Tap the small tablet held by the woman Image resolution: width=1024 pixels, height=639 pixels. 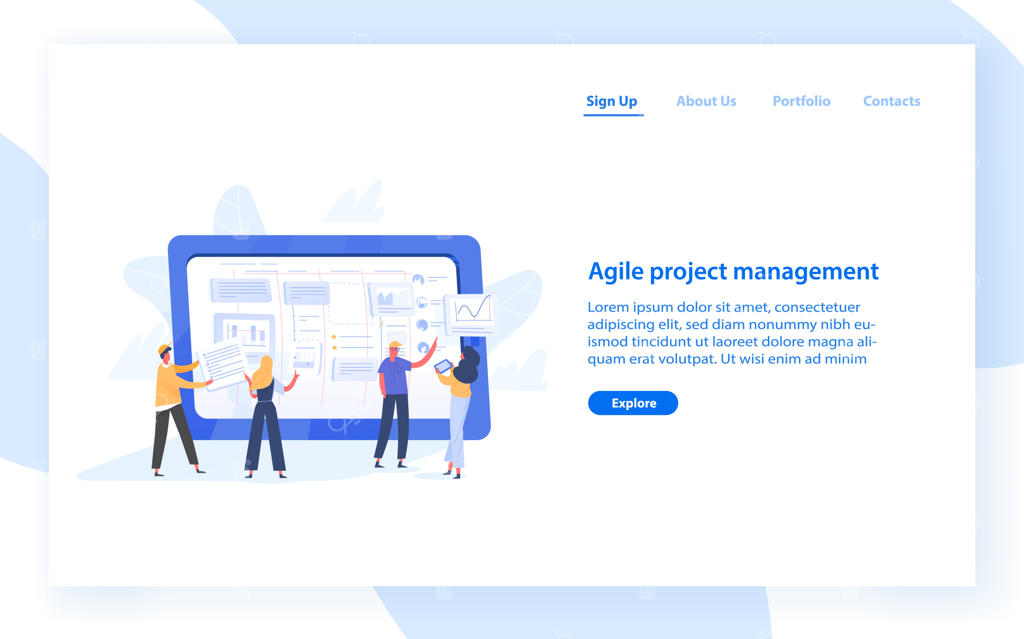pos(443,367)
